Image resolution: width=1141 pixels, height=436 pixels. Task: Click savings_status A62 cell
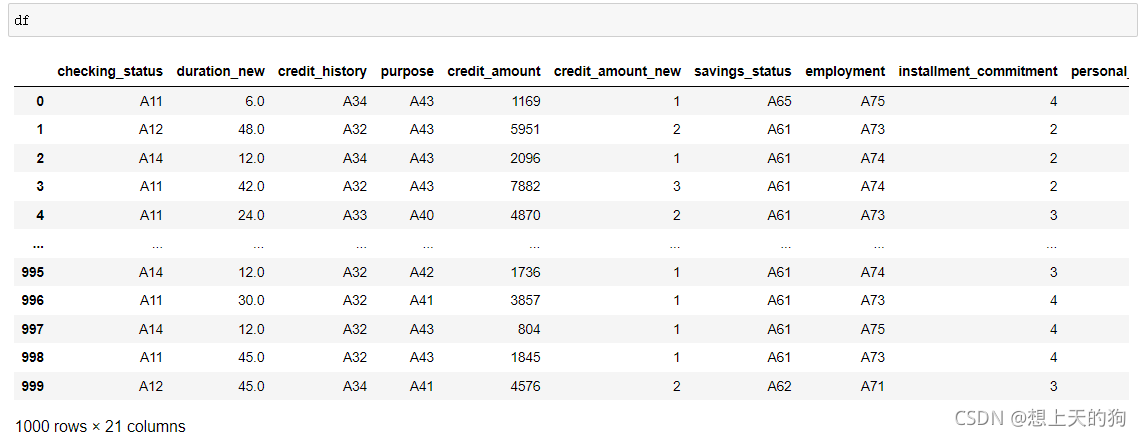pyautogui.click(x=779, y=387)
